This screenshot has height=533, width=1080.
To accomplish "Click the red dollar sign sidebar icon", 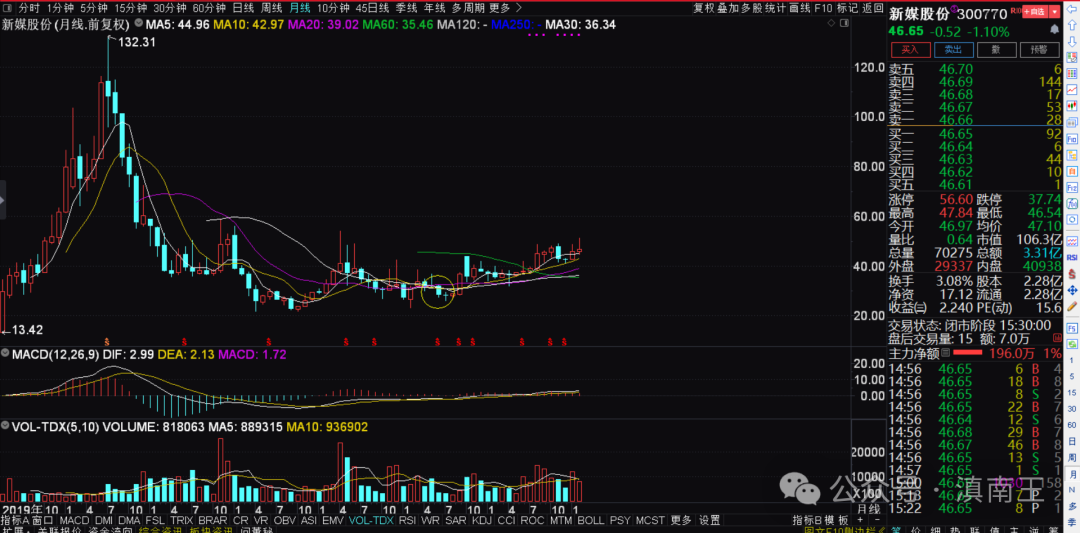I will click(x=1070, y=273).
